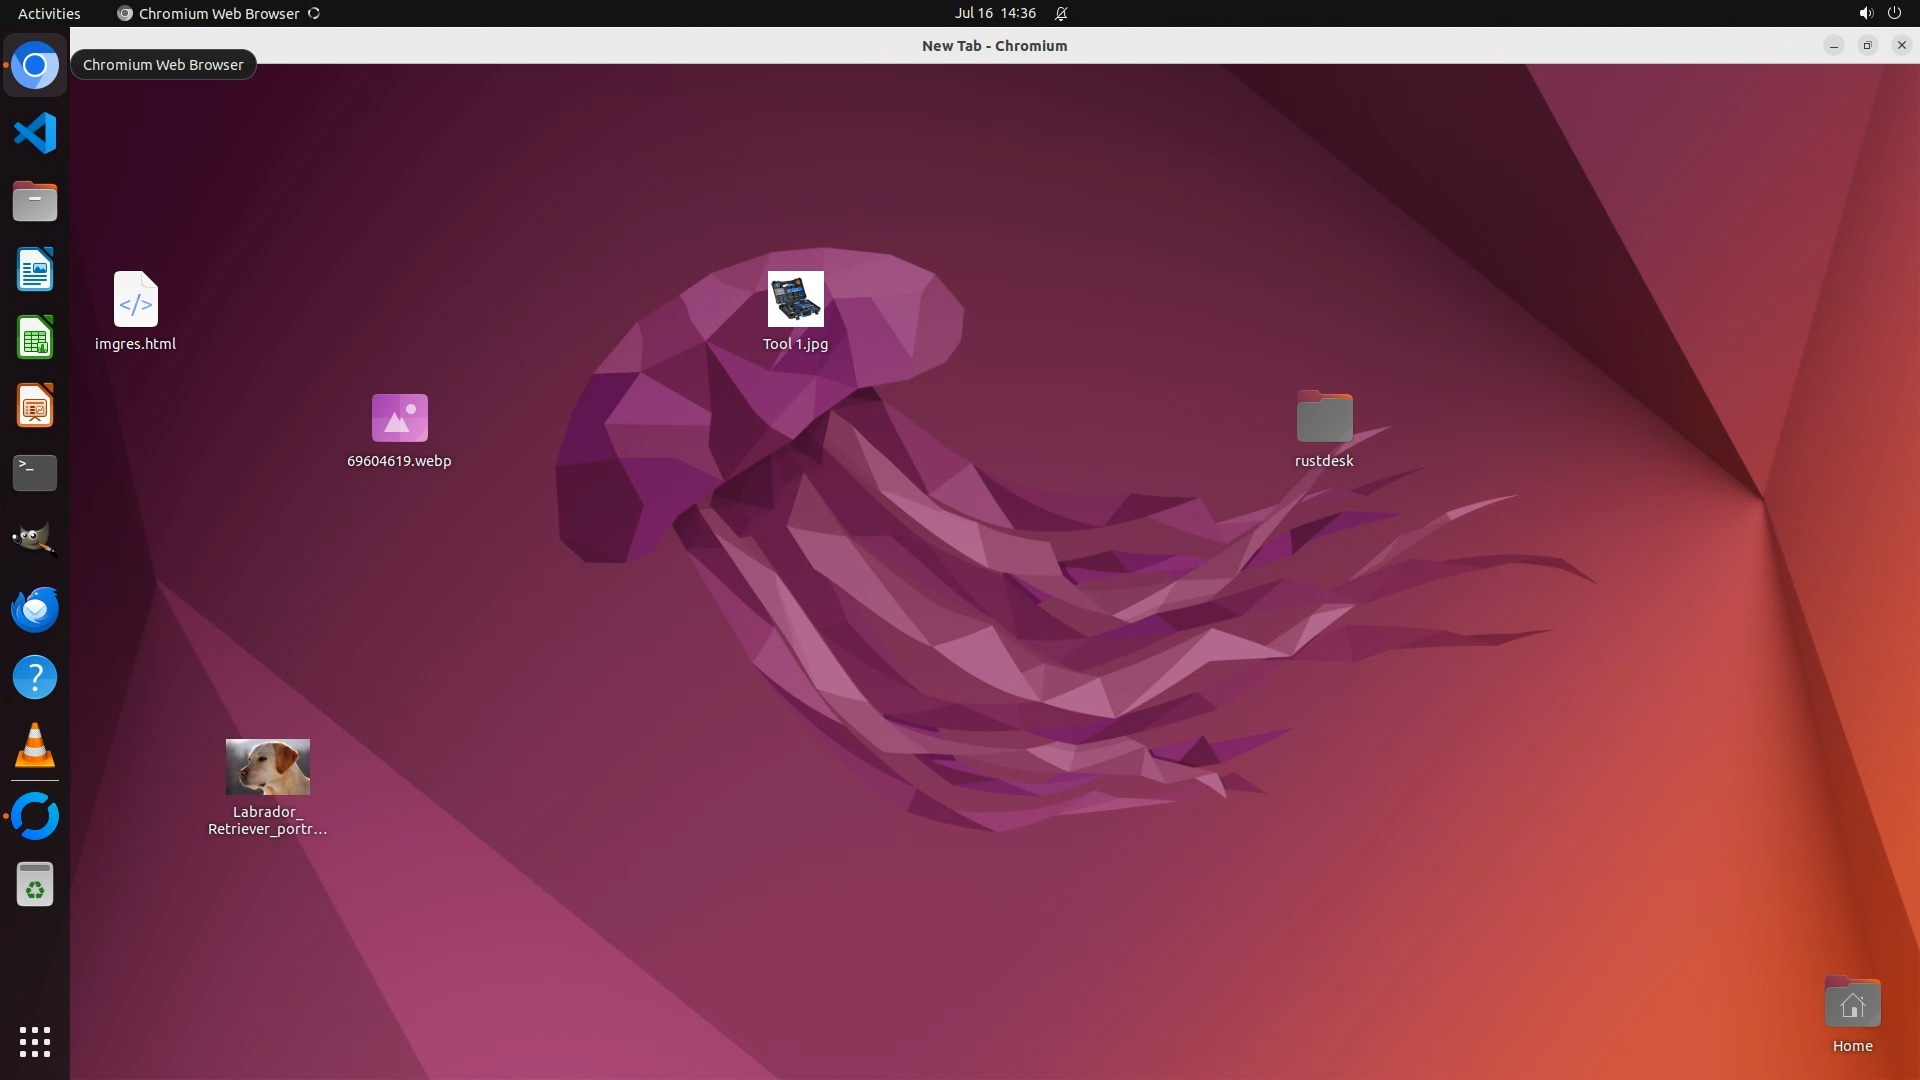Open the Chromium Web Browser app menu

click(218, 13)
